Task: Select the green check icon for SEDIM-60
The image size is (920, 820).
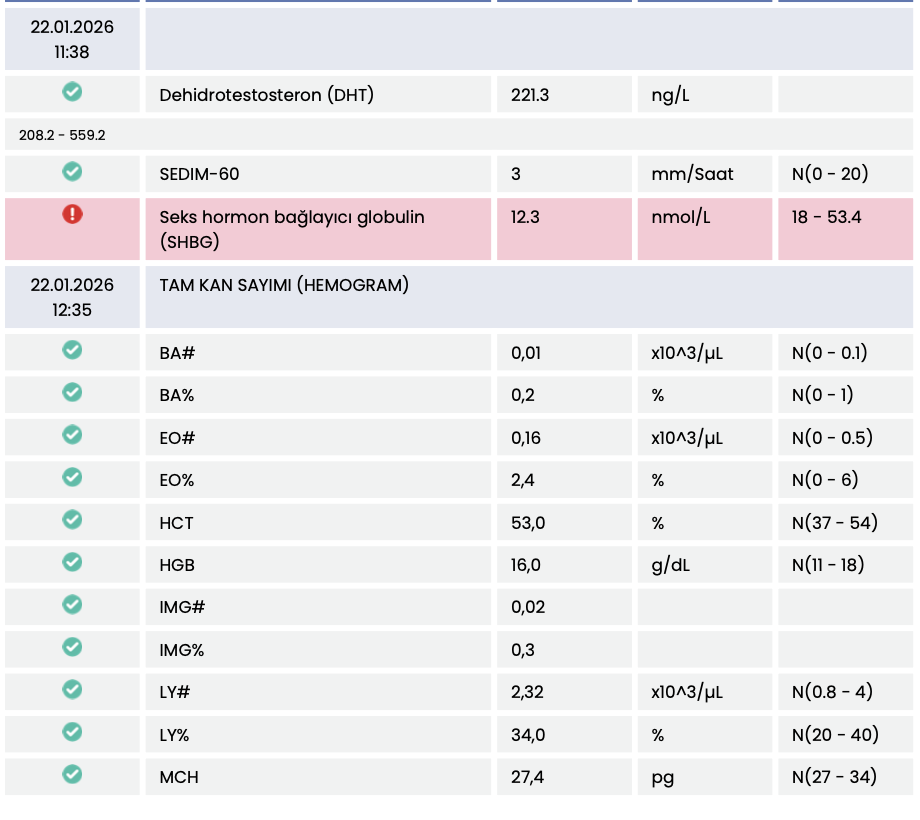Action: 72,172
